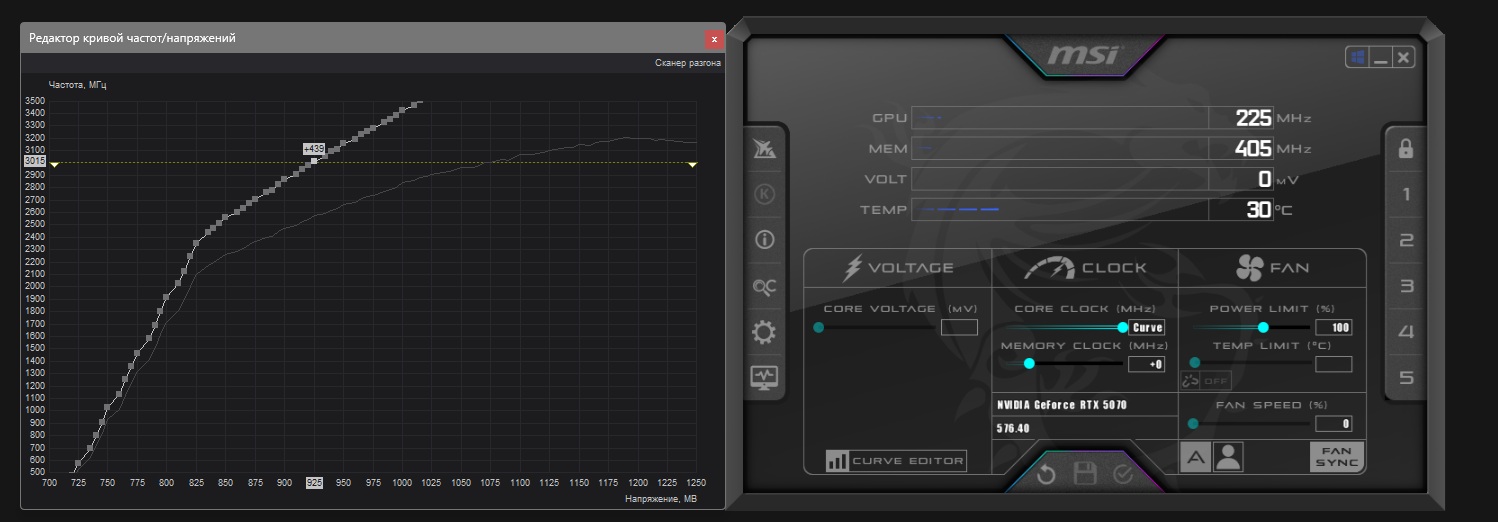This screenshot has height=522, width=1498.
Task: Toggle the power/temp limit link OFF button
Action: tap(1206, 381)
